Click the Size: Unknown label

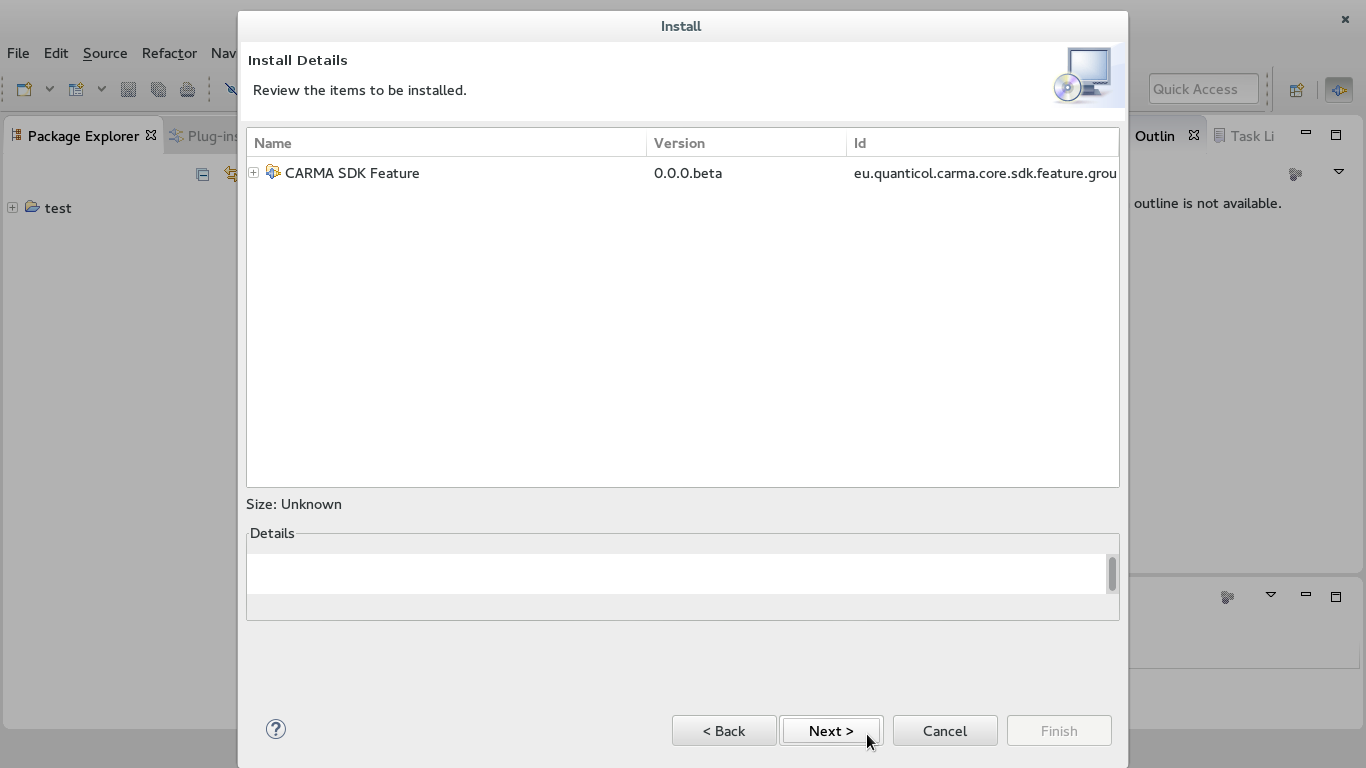(294, 504)
